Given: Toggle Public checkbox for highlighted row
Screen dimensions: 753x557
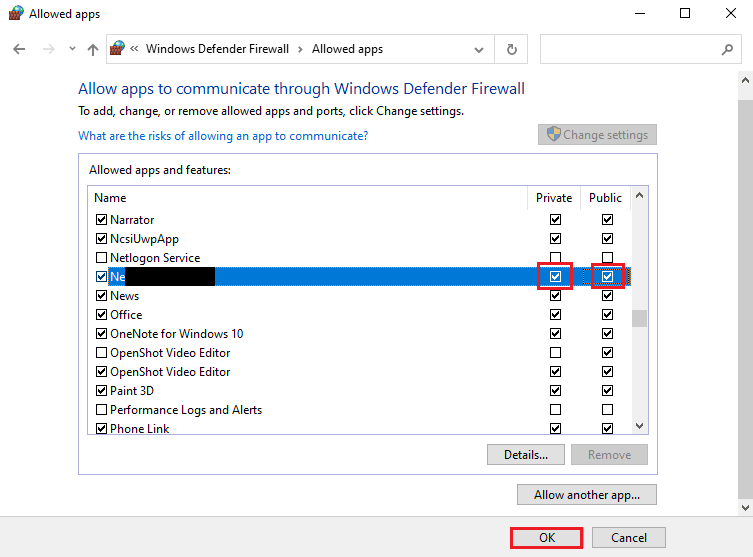Looking at the screenshot, I should point(607,277).
